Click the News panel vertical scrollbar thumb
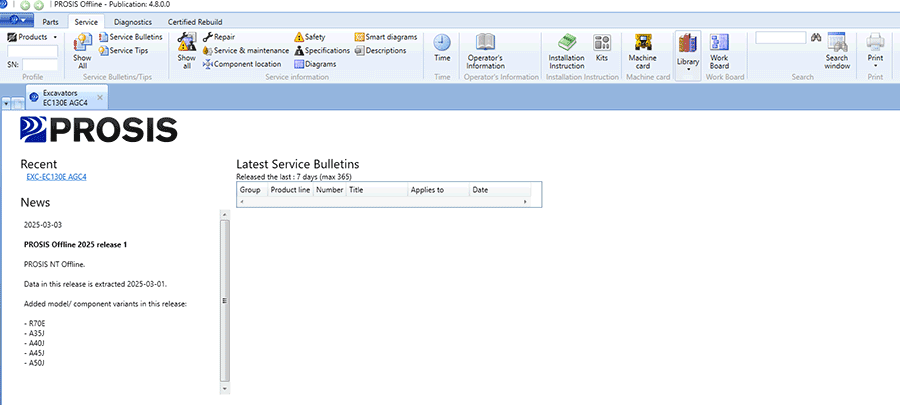The width and height of the screenshot is (900, 405). (224, 301)
